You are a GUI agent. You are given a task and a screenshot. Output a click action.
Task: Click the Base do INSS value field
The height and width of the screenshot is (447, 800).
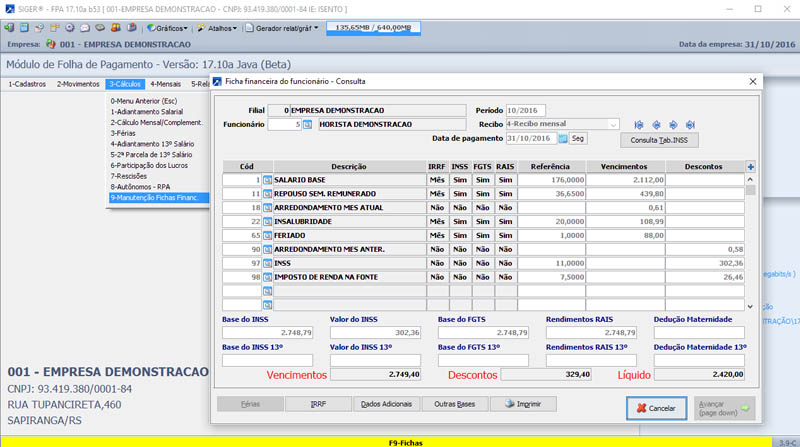pos(267,333)
